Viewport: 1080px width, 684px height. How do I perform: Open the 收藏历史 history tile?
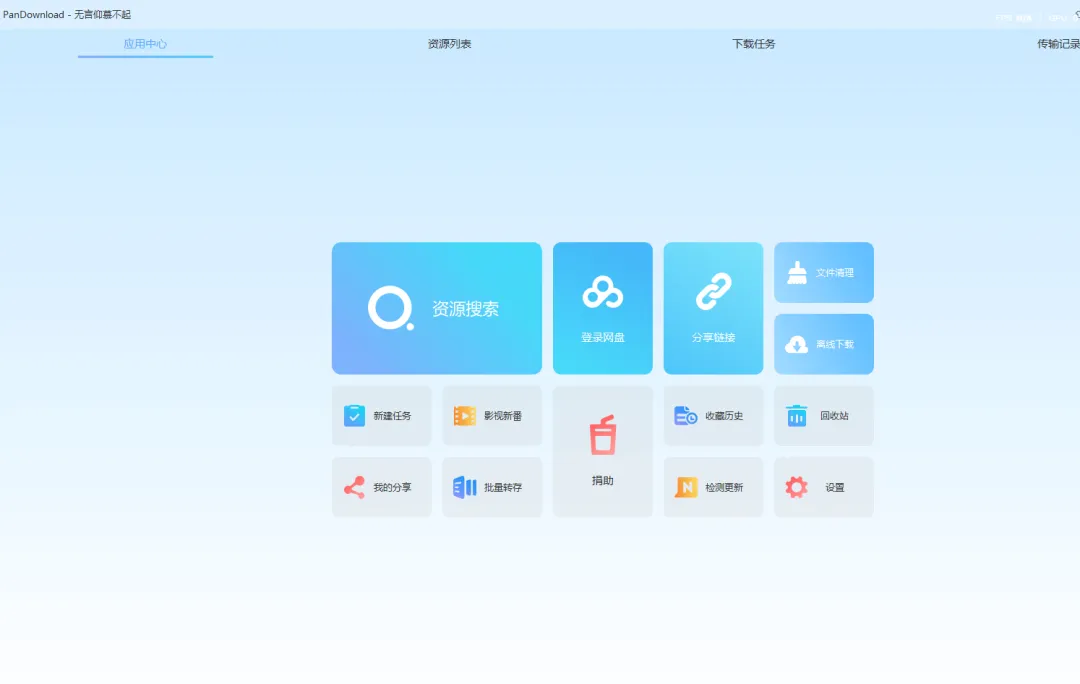(713, 415)
